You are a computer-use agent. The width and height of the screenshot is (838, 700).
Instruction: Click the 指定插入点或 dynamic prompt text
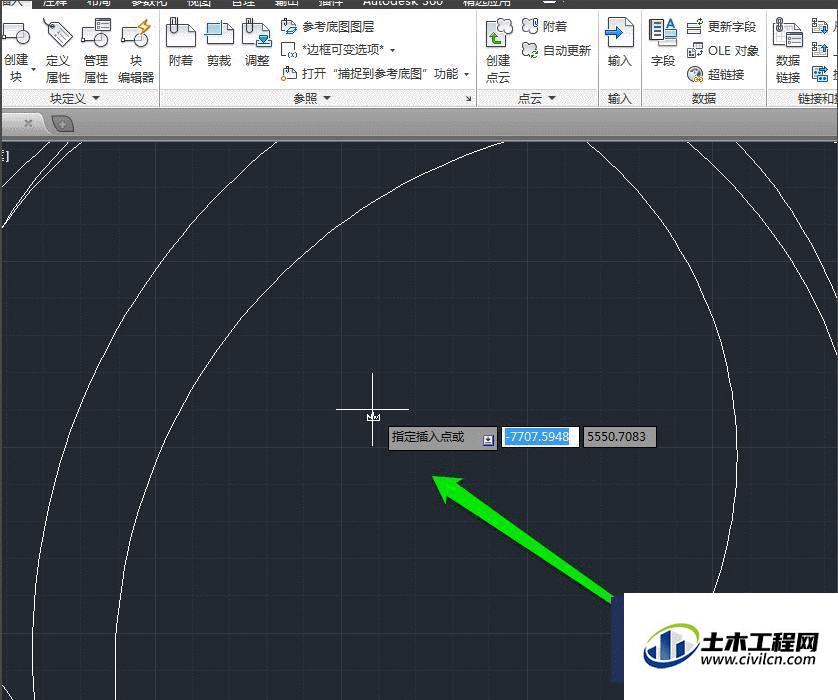(x=428, y=437)
